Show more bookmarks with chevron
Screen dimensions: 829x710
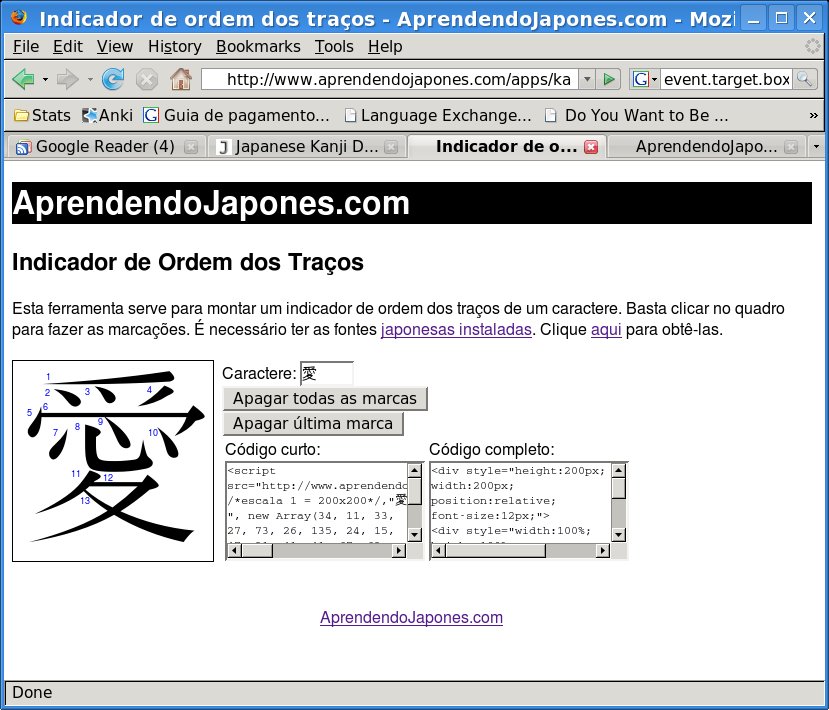813,115
